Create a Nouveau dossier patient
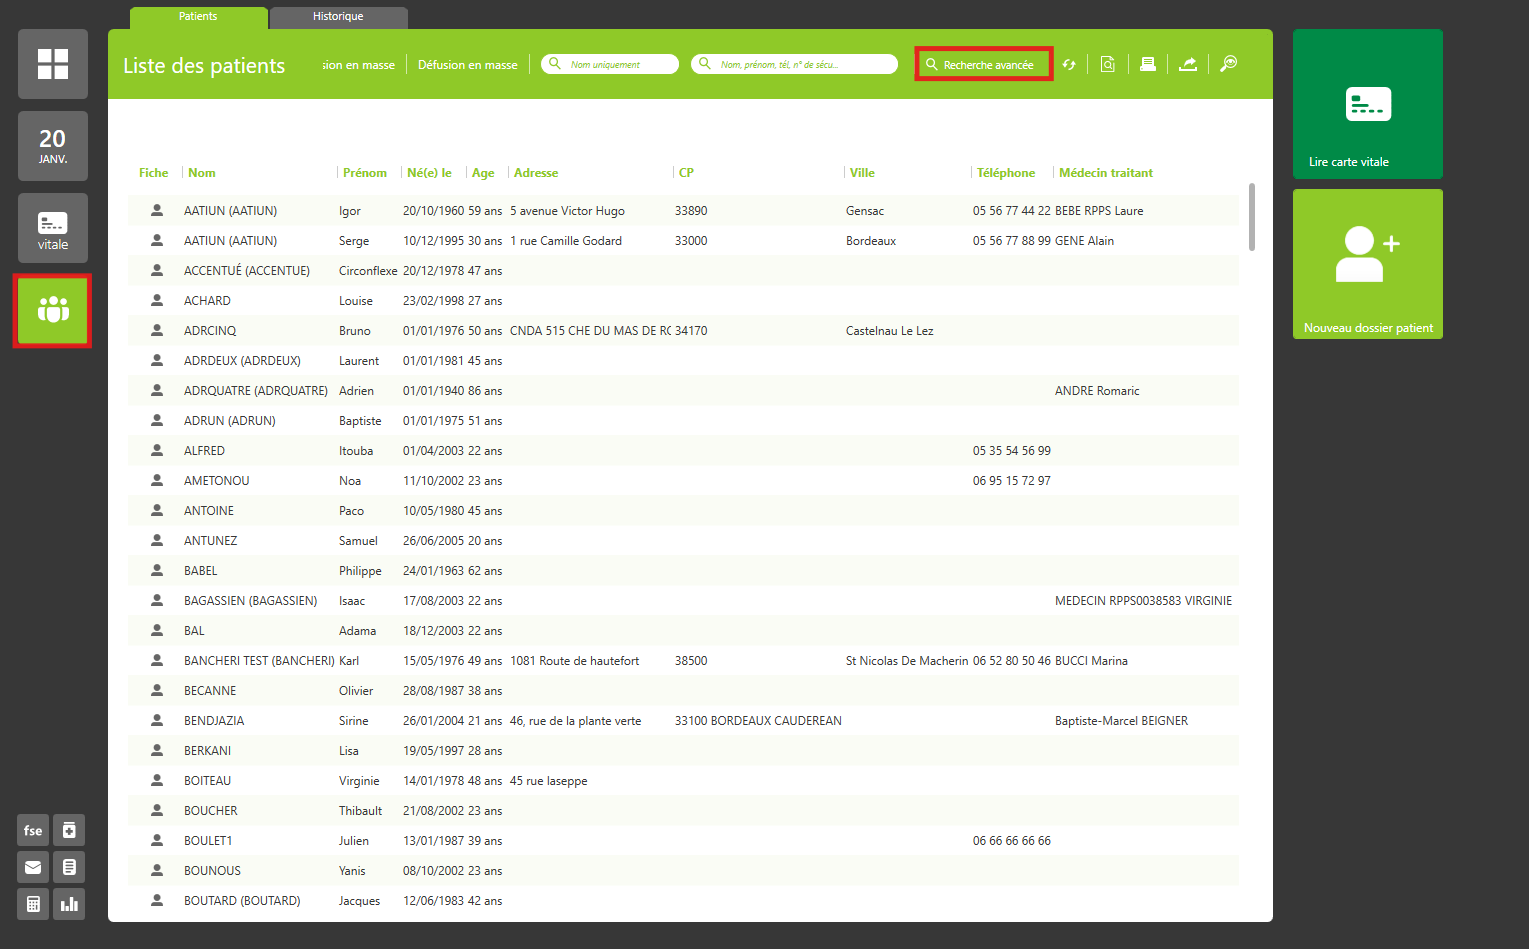Image resolution: width=1529 pixels, height=949 pixels. [1367, 264]
